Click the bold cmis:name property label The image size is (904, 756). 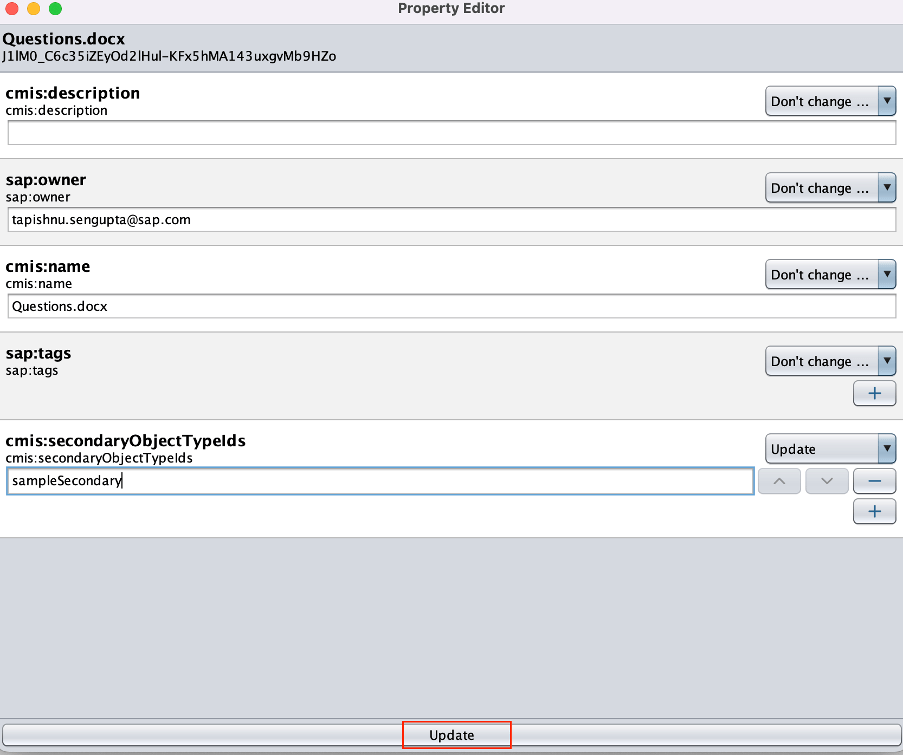[48, 266]
